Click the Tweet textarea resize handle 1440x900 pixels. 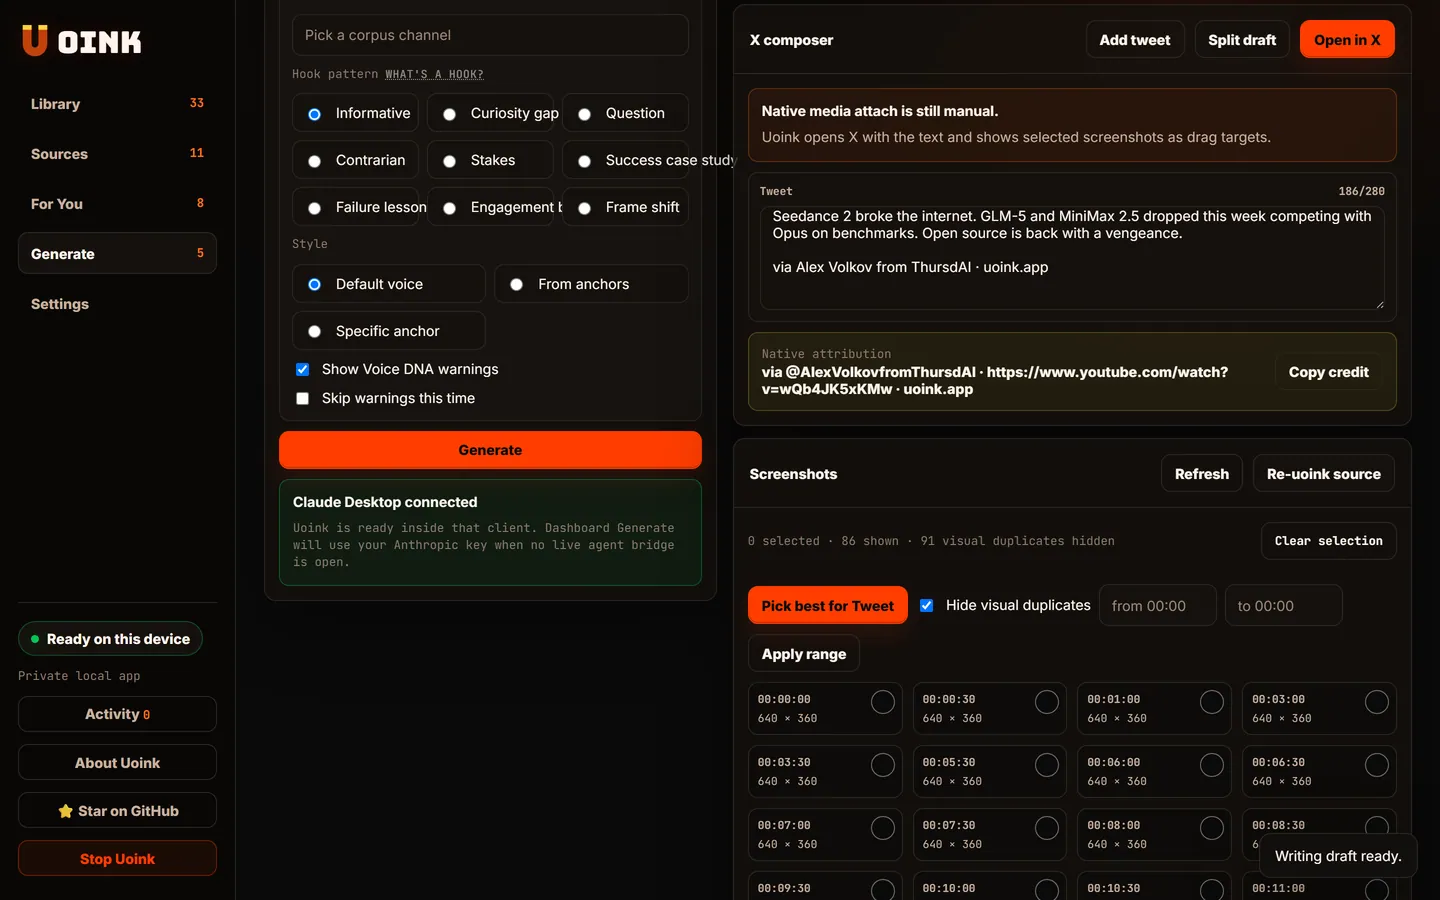(1379, 304)
